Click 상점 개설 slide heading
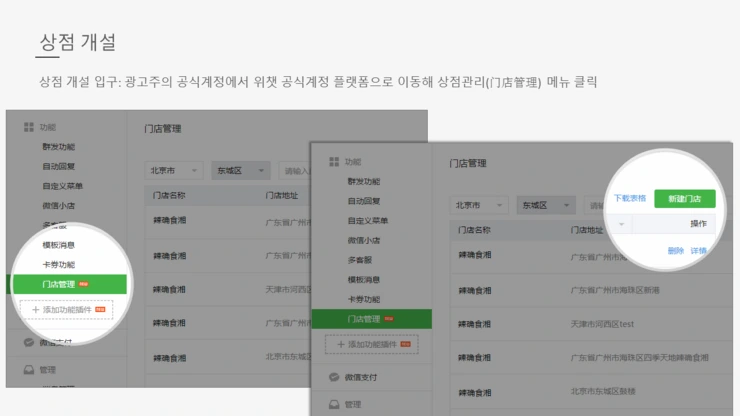This screenshot has height=416, width=740. (77, 42)
